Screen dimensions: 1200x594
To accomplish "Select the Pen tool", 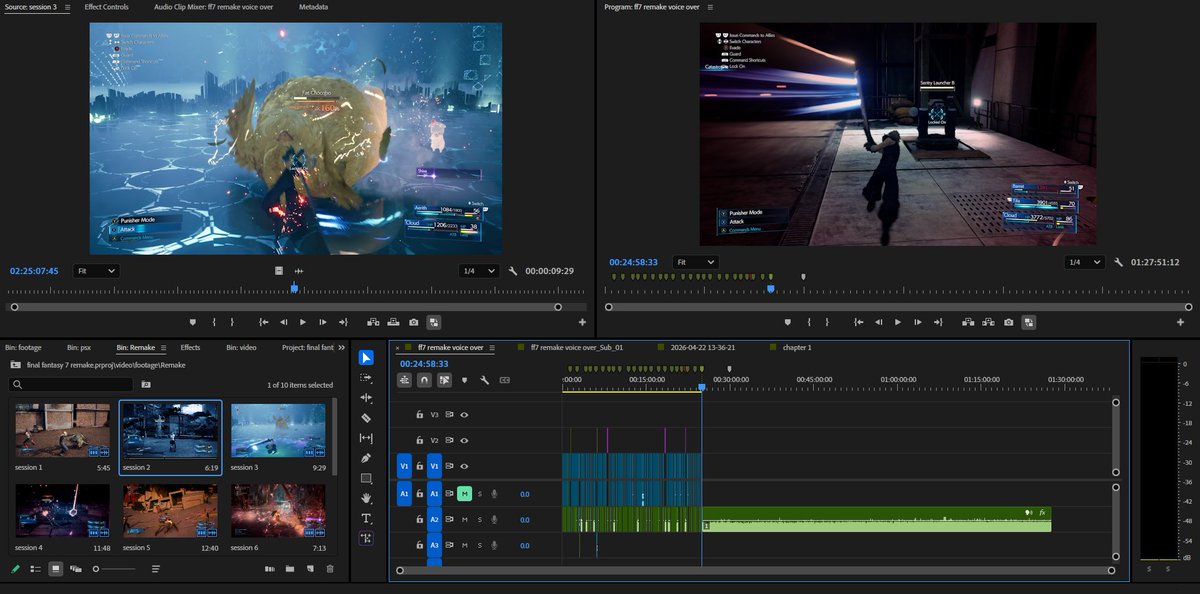I will [x=366, y=458].
